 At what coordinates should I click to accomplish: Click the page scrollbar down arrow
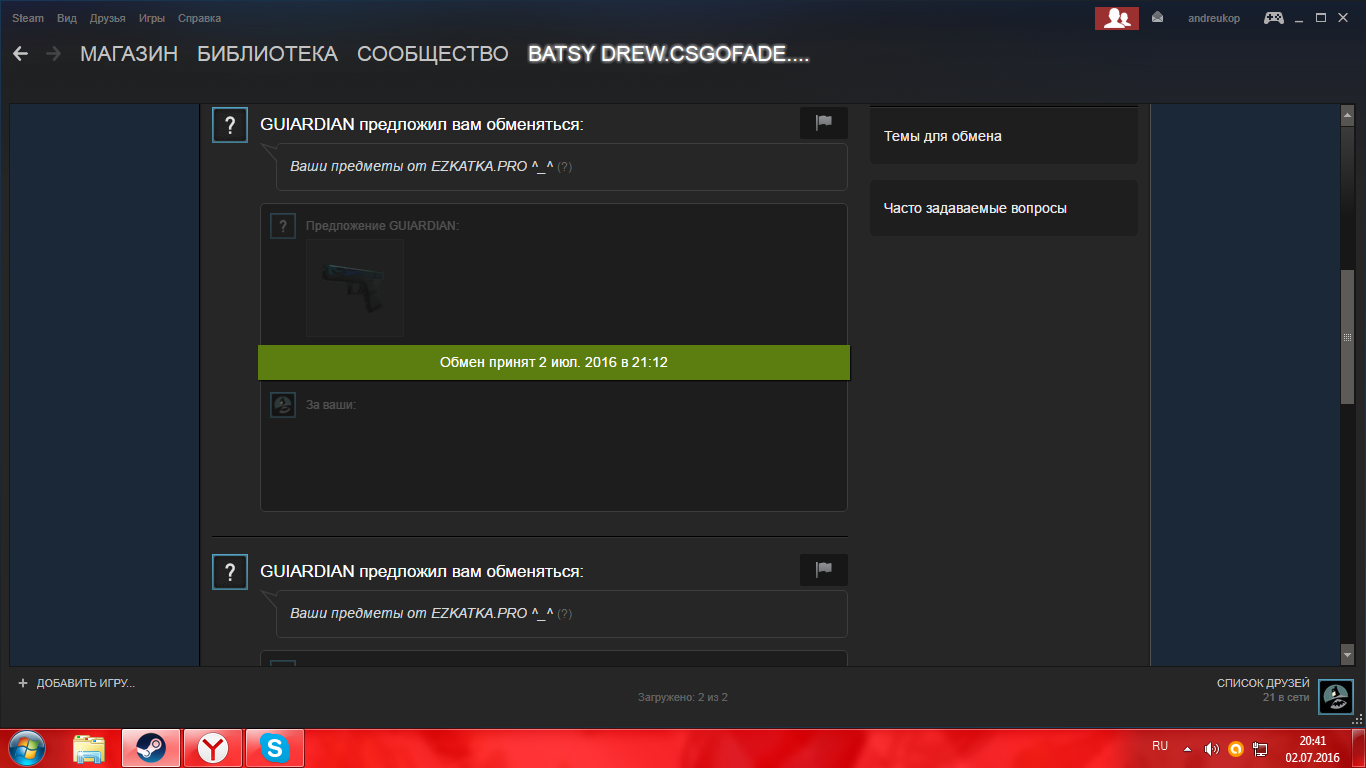click(x=1347, y=654)
